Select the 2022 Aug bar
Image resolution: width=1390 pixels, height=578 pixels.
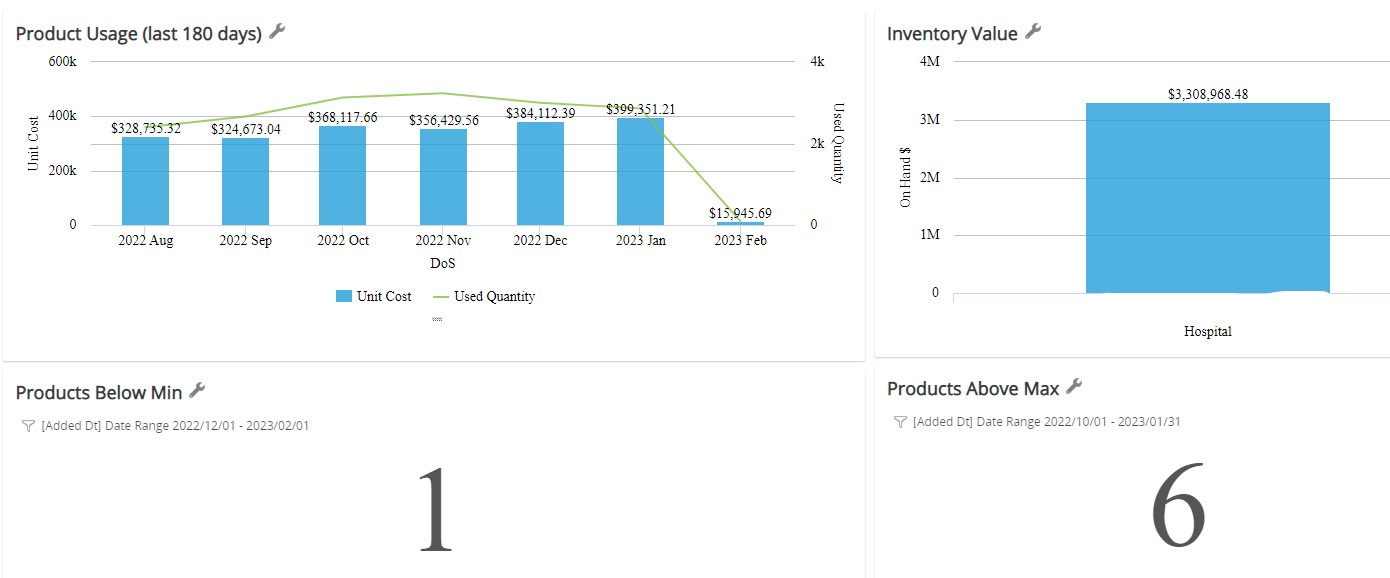click(146, 181)
